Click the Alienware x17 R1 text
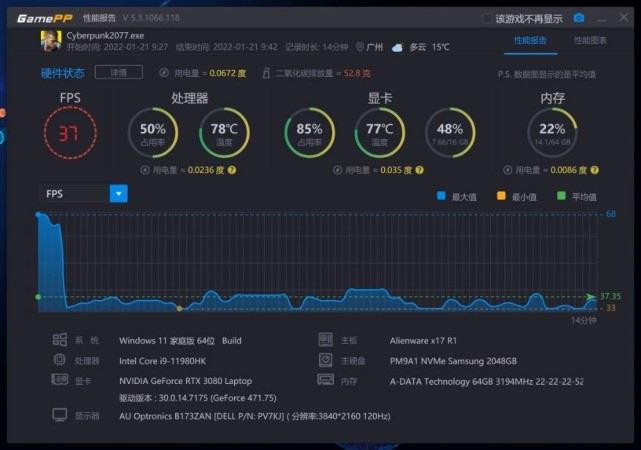Screen dimensions: 641x450 (423, 340)
